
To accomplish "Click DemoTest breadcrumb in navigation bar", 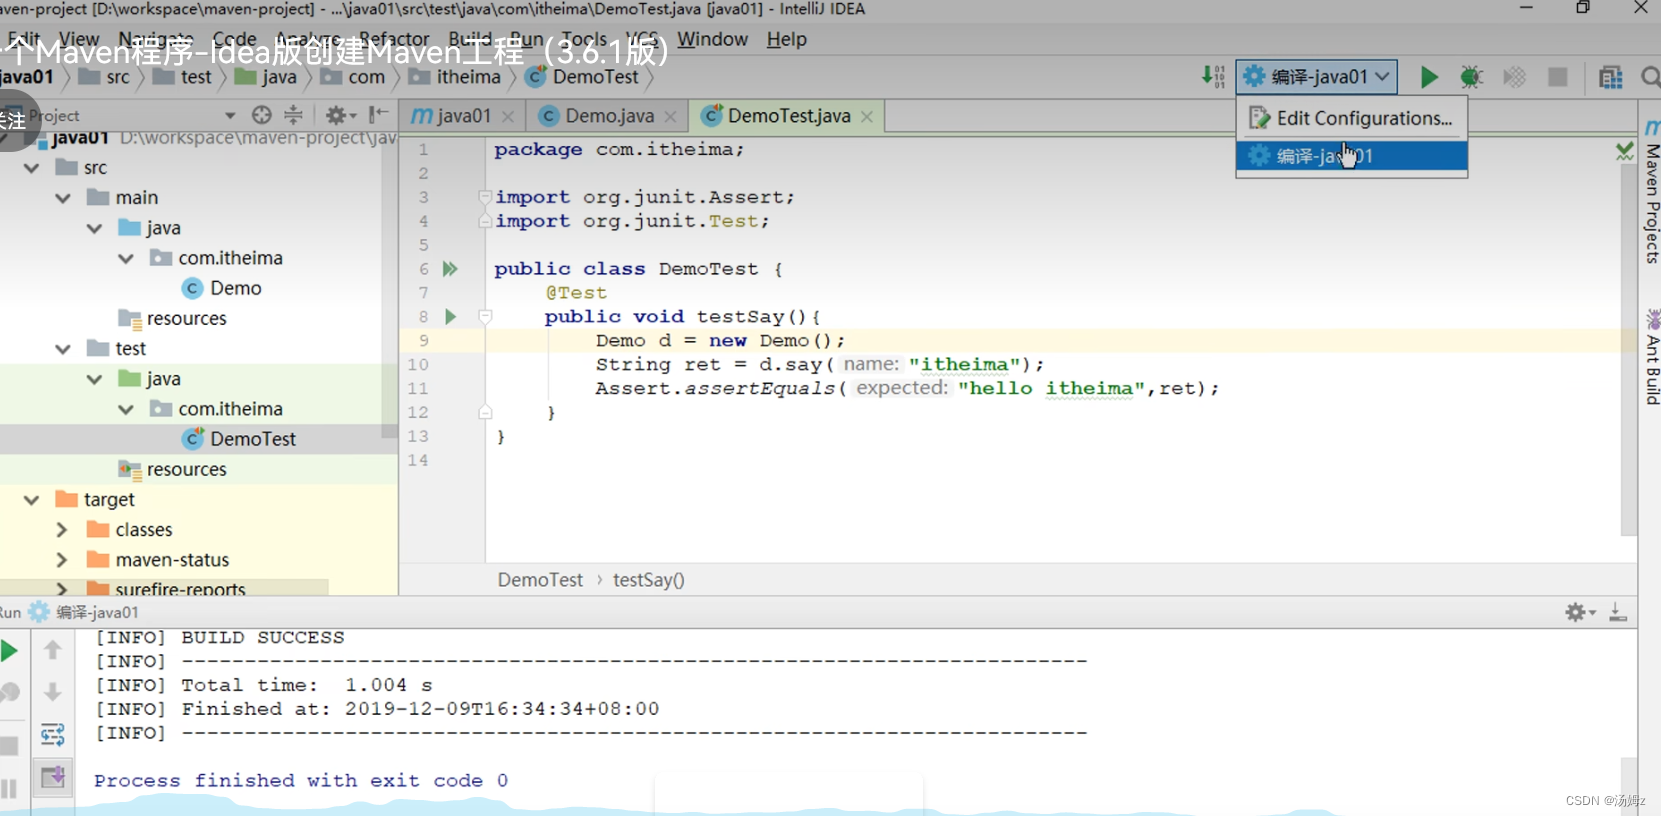I will click(582, 77).
